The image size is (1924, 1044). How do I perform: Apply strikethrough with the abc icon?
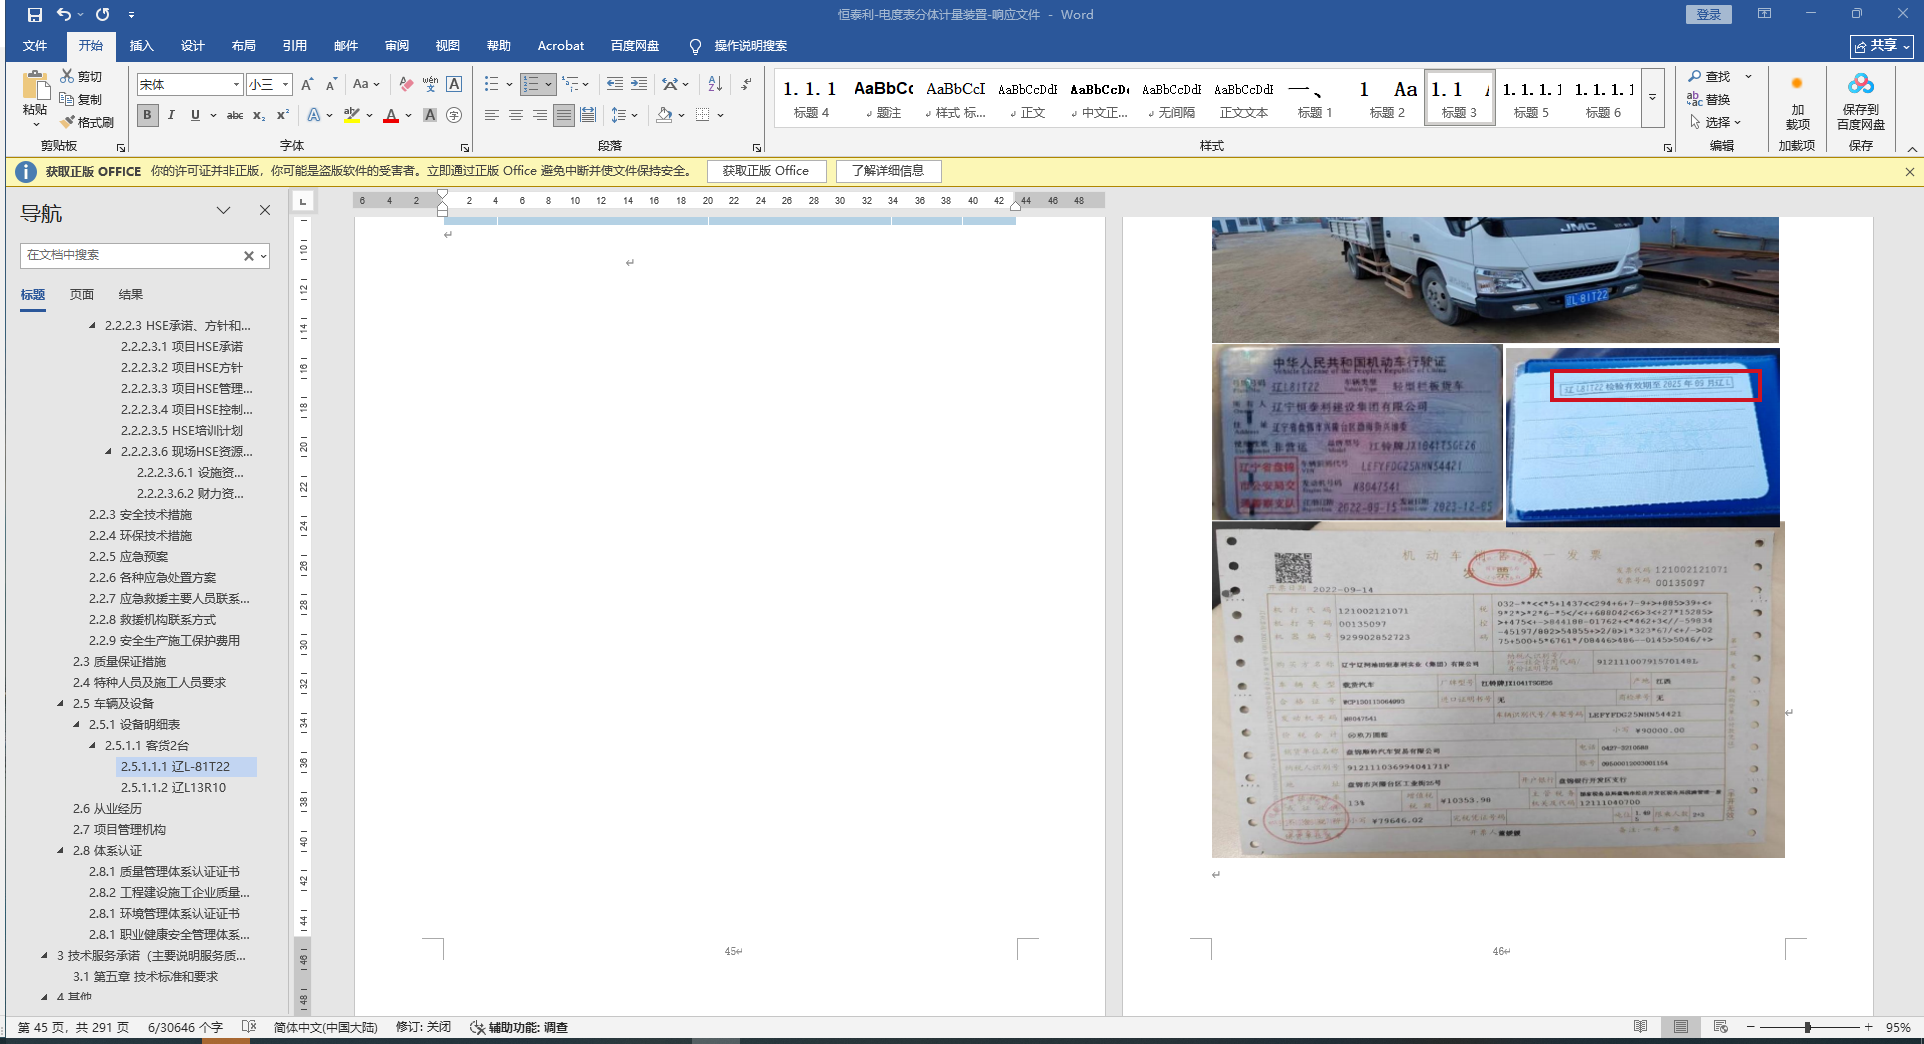coord(235,116)
